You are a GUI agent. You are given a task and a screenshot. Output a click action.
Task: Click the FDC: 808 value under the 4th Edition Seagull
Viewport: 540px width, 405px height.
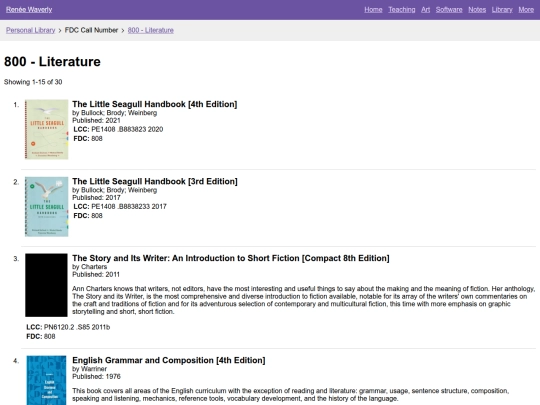coord(88,138)
